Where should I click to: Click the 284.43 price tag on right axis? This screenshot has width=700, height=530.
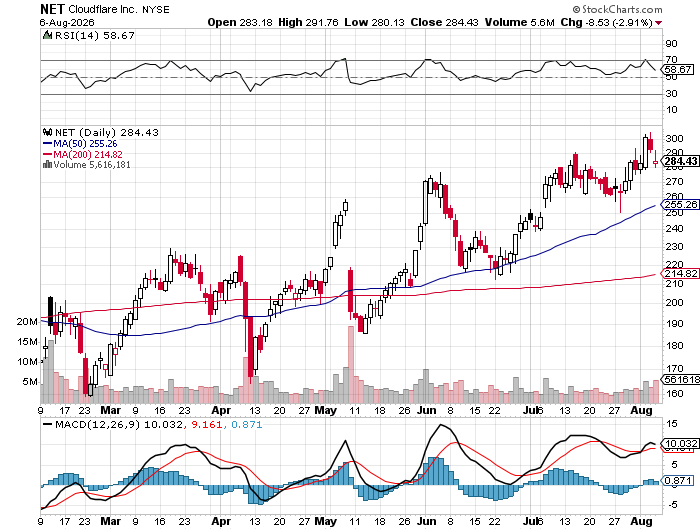click(x=679, y=161)
